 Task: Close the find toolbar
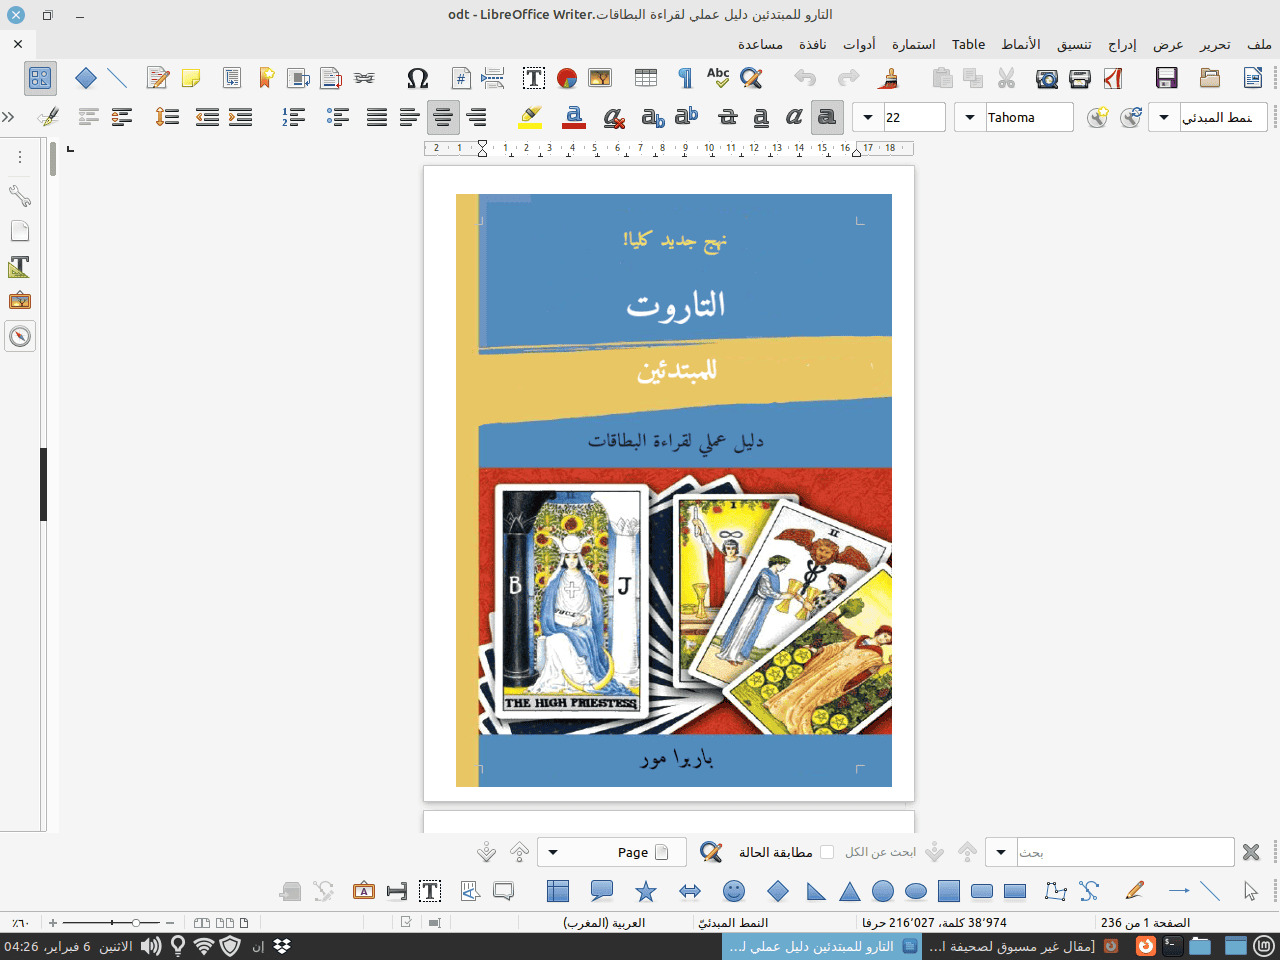1251,852
